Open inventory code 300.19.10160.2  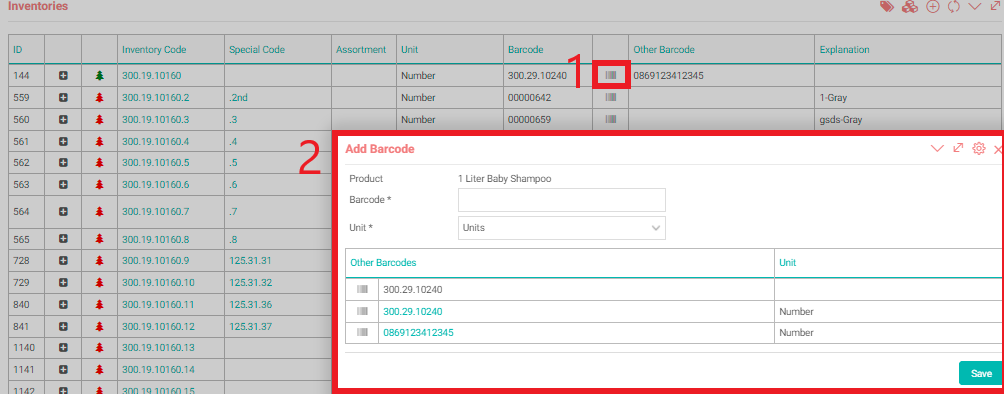pos(156,97)
